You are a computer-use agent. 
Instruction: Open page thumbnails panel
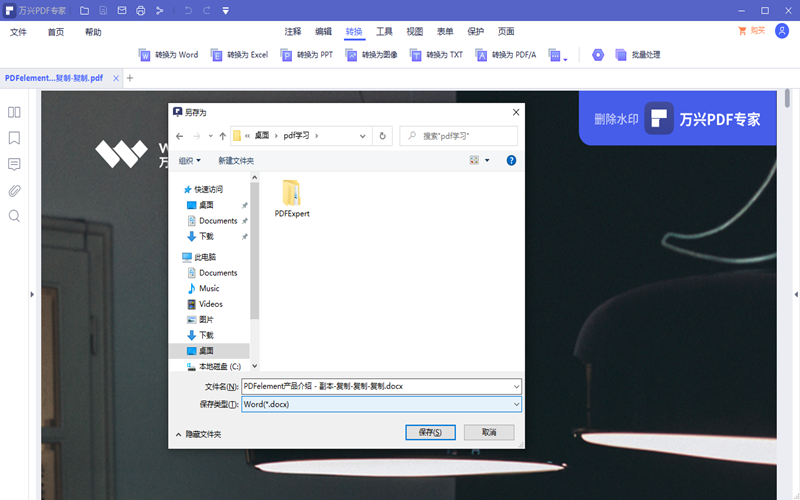tap(14, 112)
